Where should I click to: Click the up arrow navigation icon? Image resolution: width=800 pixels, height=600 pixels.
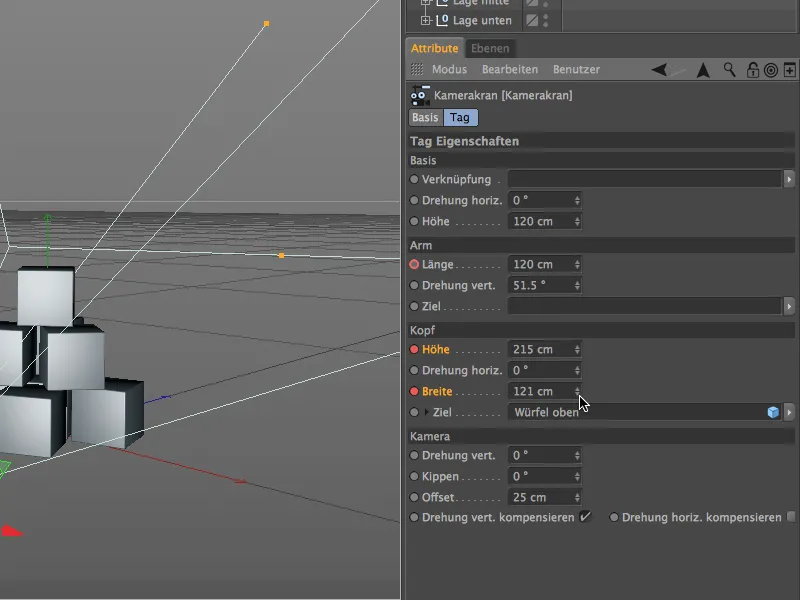pyautogui.click(x=703, y=70)
